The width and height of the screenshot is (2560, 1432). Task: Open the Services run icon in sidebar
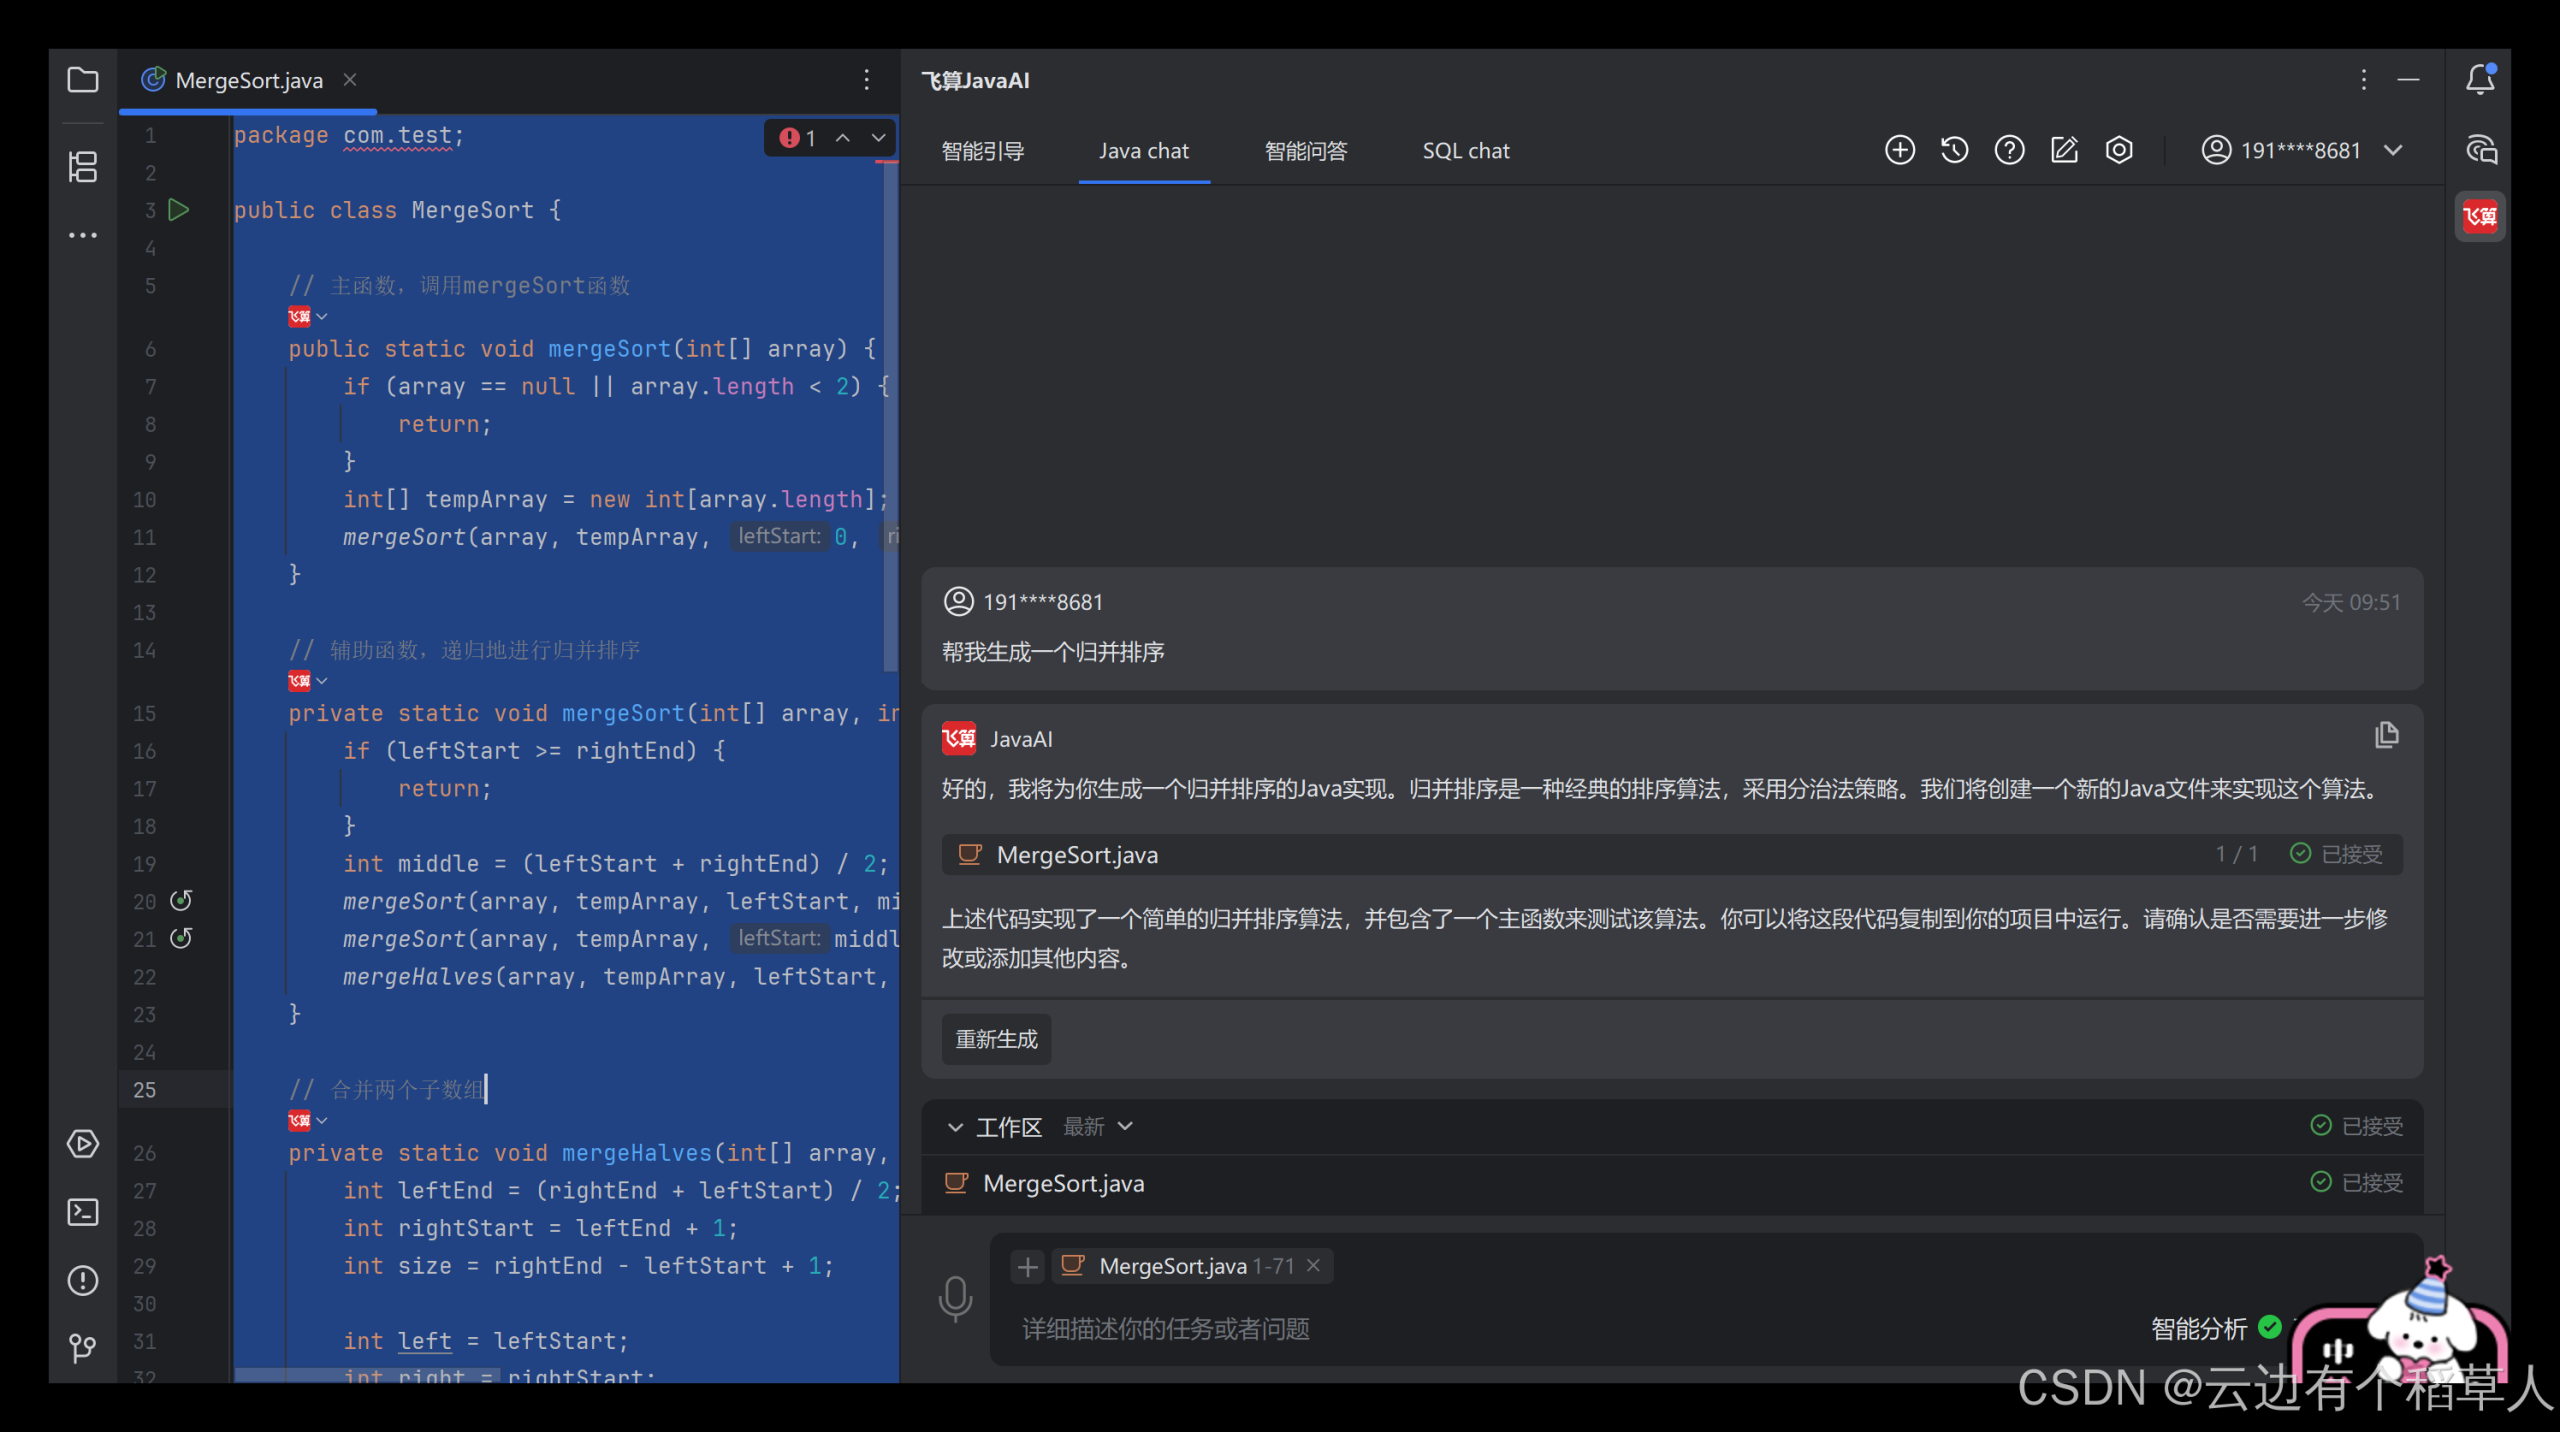(x=83, y=1144)
